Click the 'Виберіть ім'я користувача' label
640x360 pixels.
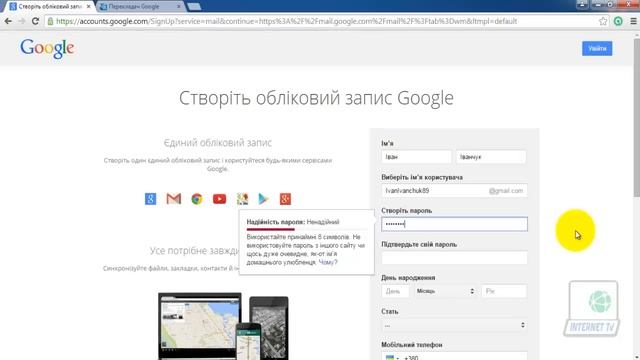[x=422, y=177]
